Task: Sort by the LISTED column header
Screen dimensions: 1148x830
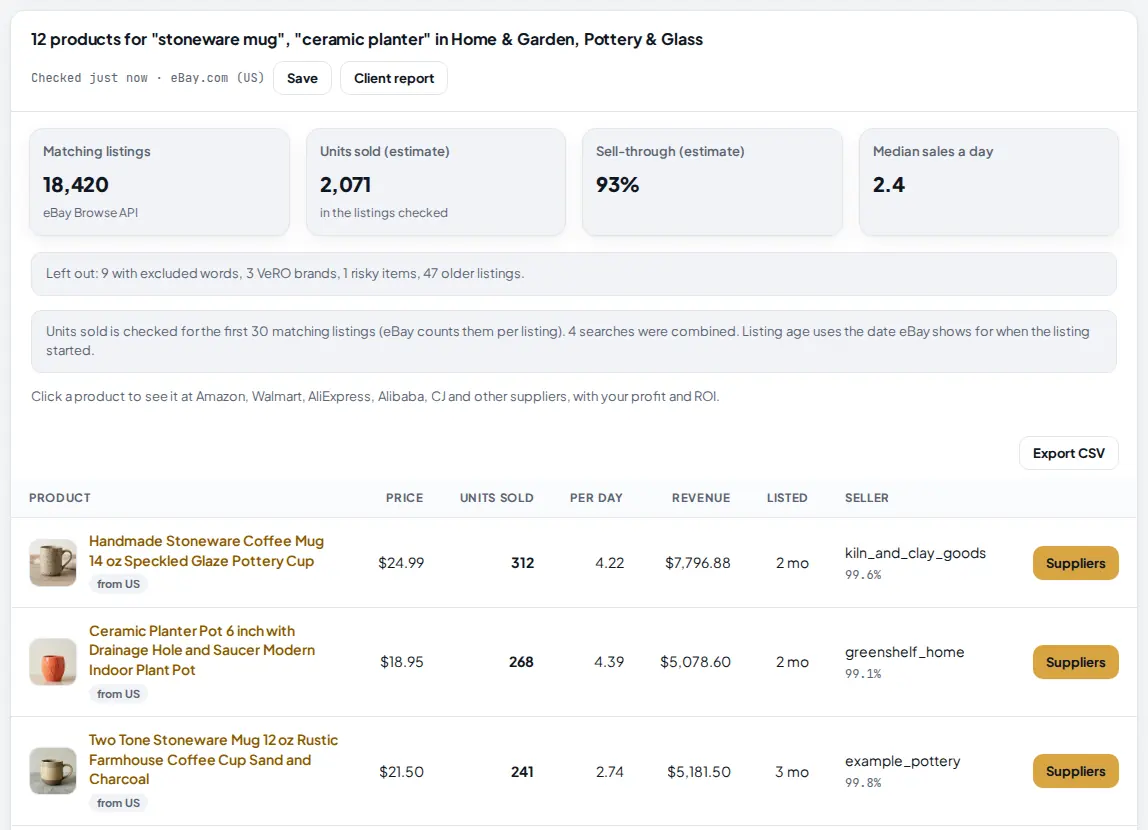Action: click(x=787, y=498)
